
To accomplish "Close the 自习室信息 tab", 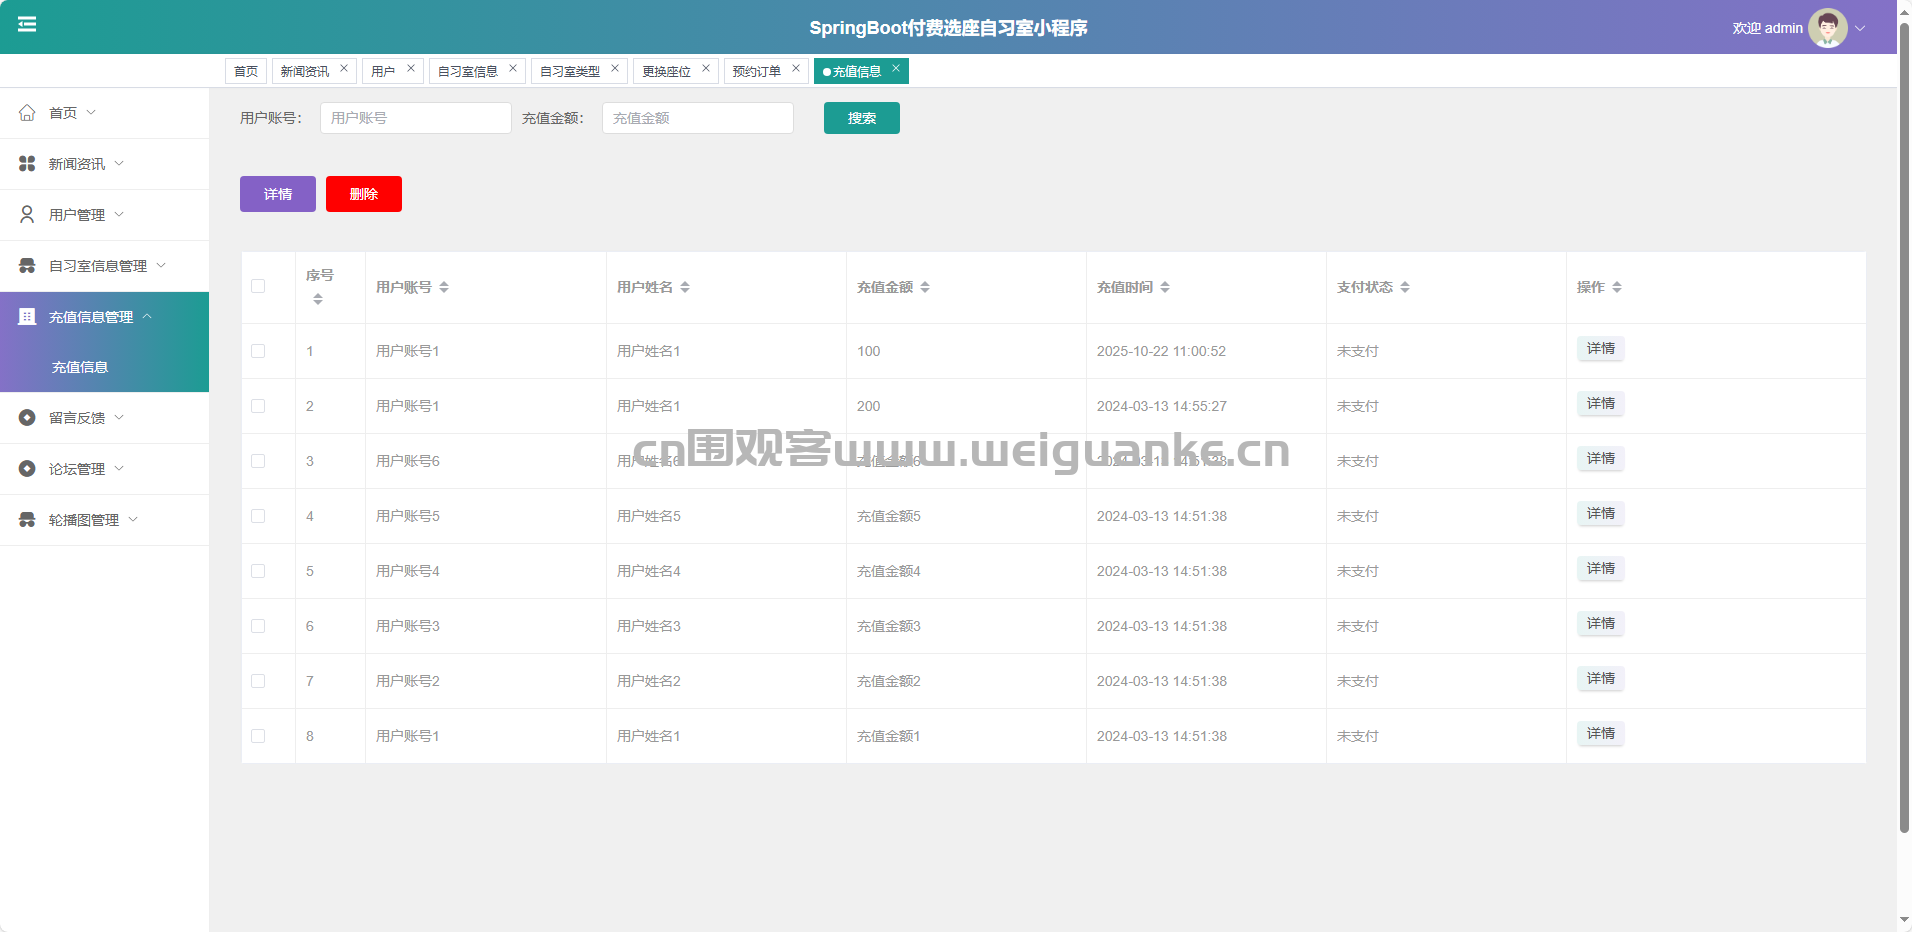I will point(513,69).
